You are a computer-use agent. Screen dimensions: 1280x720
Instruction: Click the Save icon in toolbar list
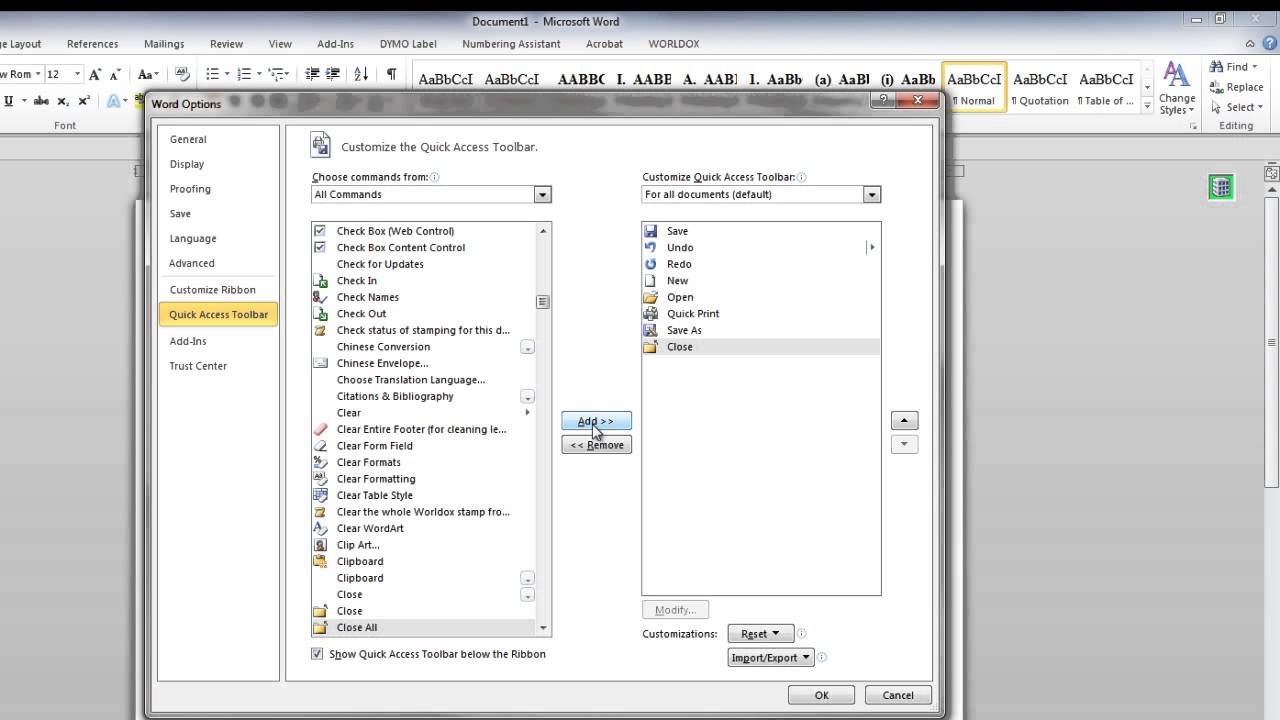(x=651, y=231)
